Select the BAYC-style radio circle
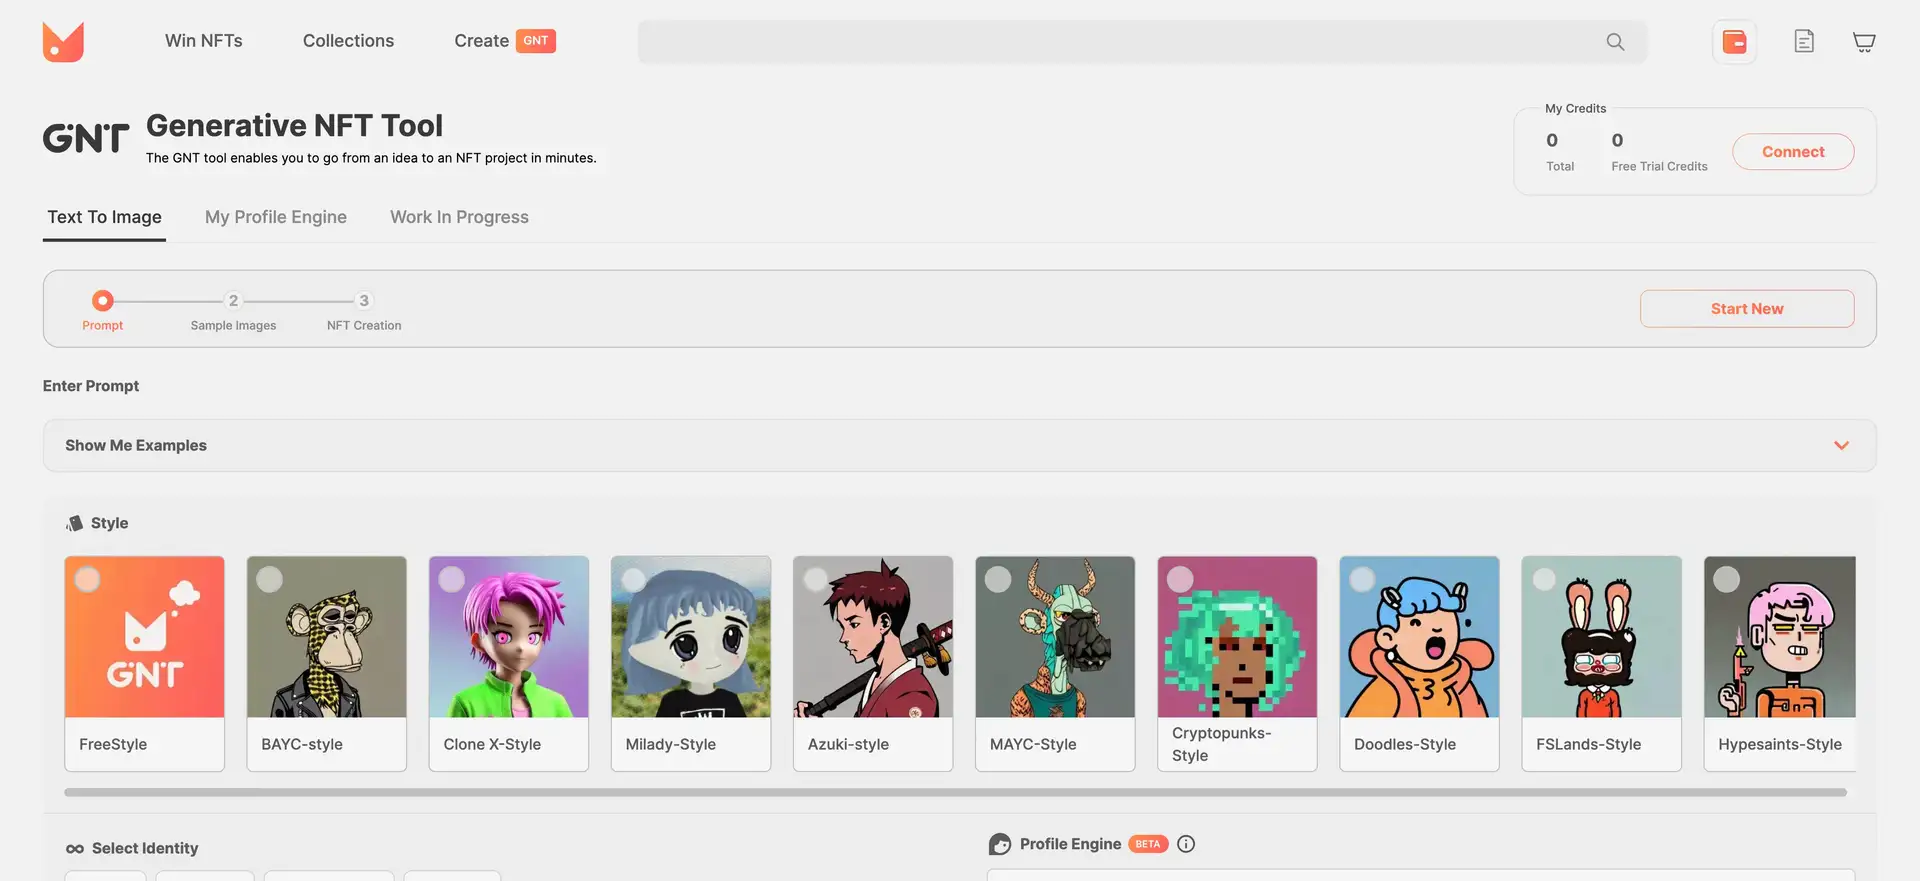The image size is (1920, 881). (x=270, y=580)
